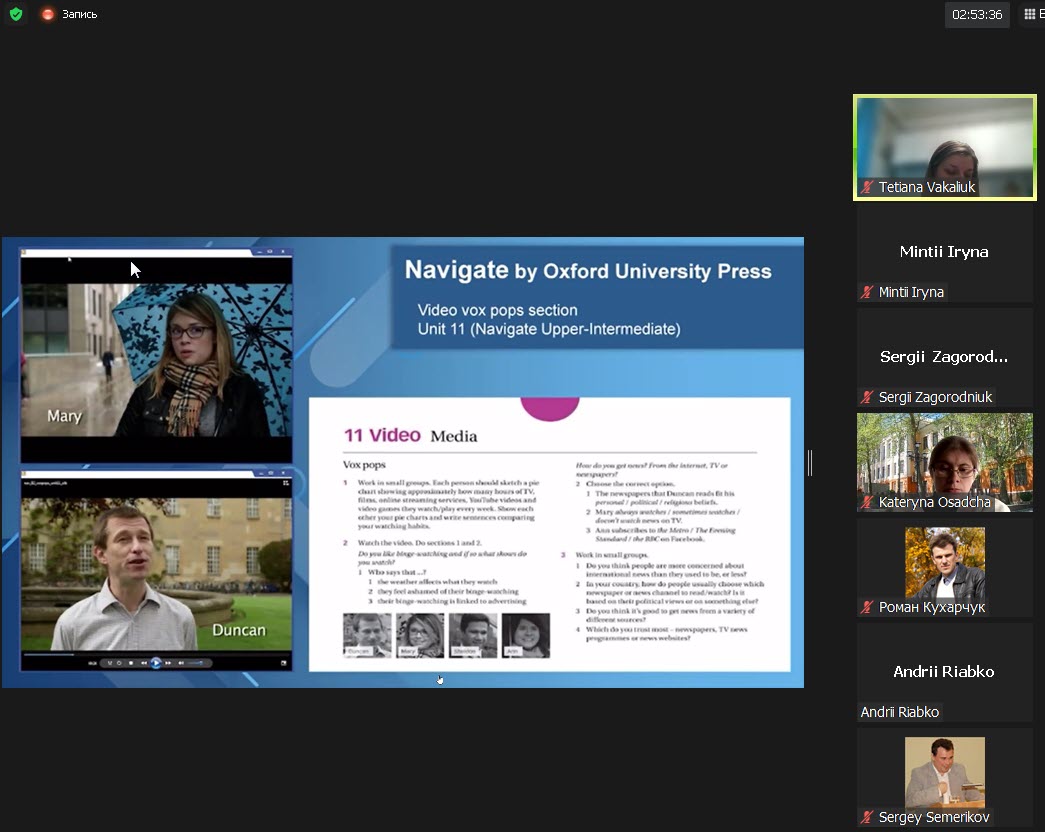Click the muted mic icon beside Sergey Semerikov
This screenshot has height=832, width=1045.
pyautogui.click(x=867, y=818)
